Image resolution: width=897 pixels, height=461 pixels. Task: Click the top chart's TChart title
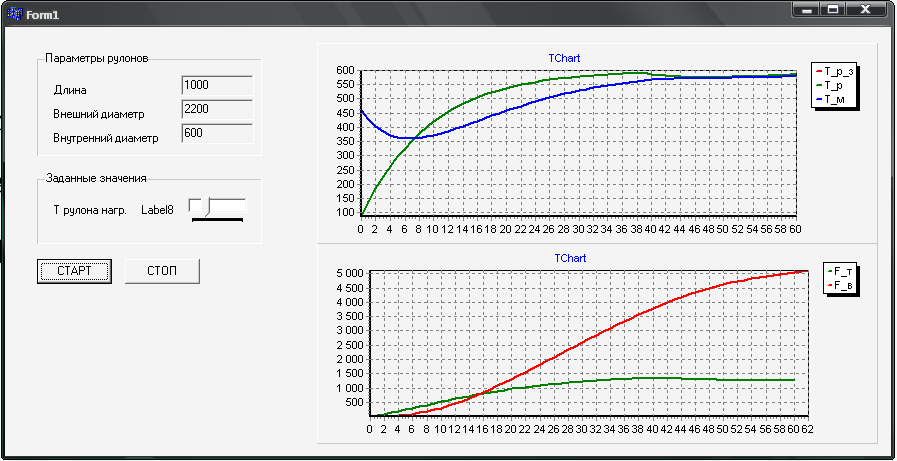pos(564,58)
